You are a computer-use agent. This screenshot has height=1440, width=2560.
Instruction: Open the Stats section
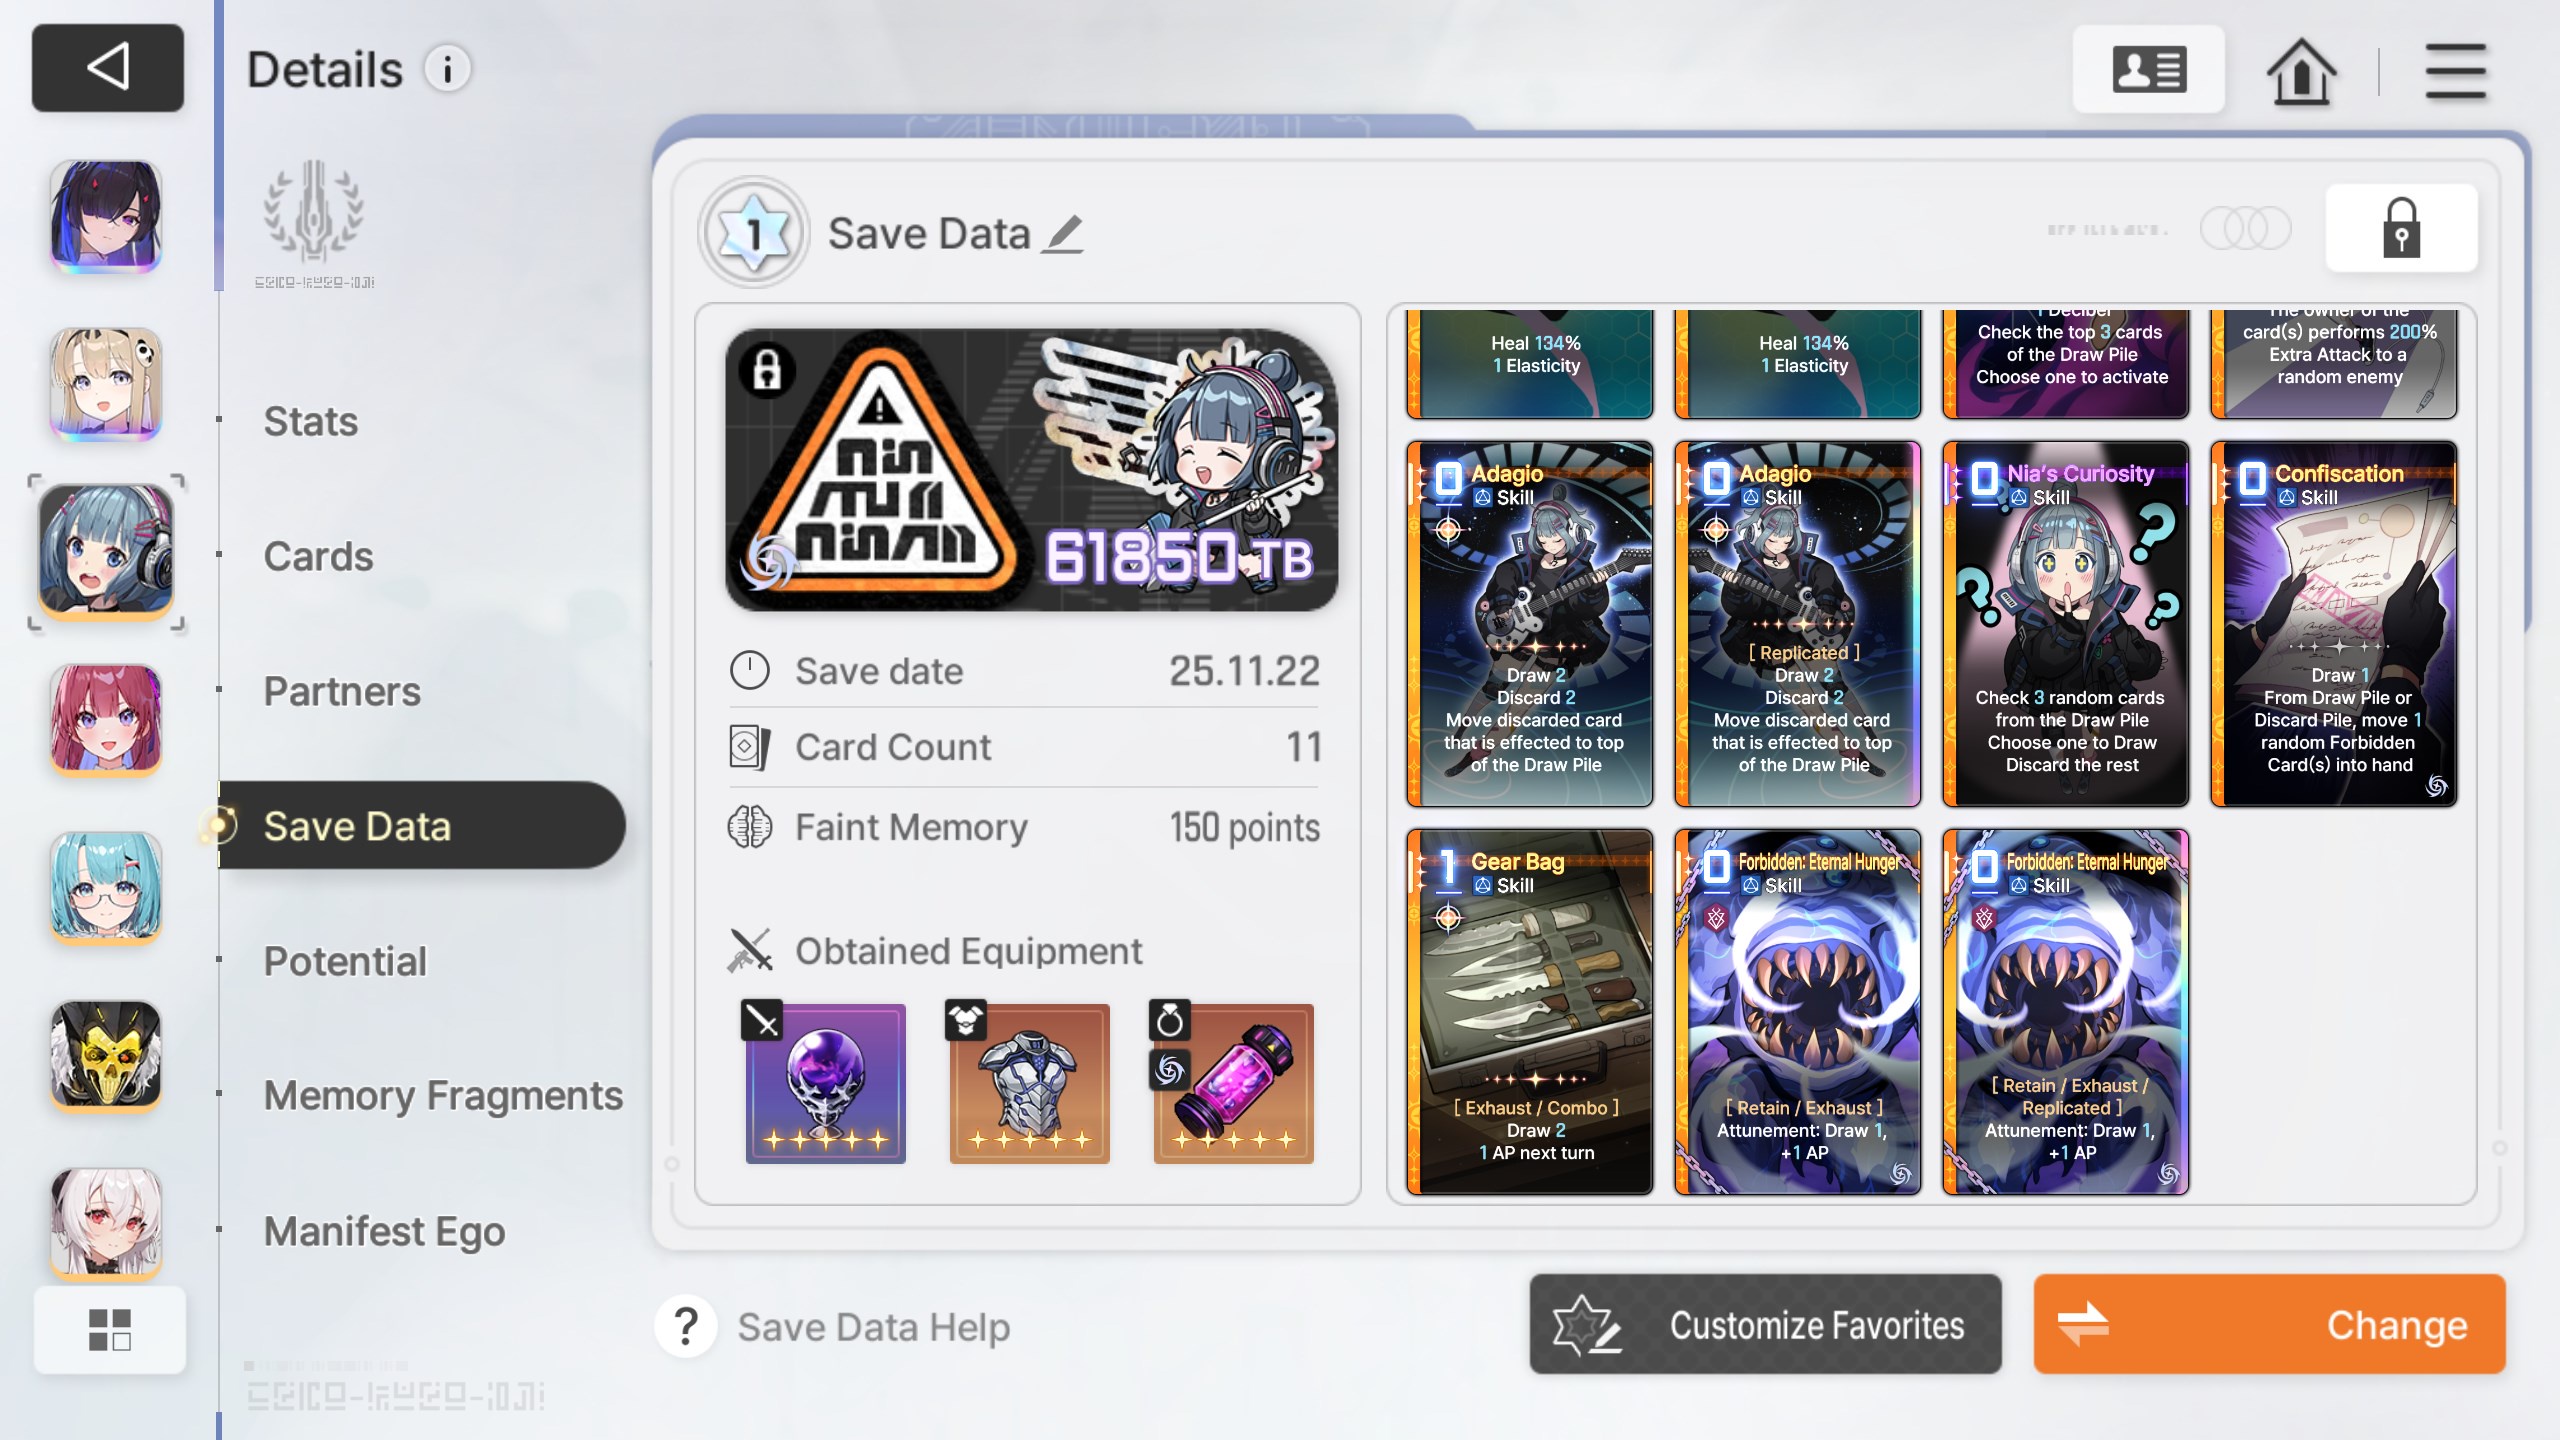(x=311, y=421)
